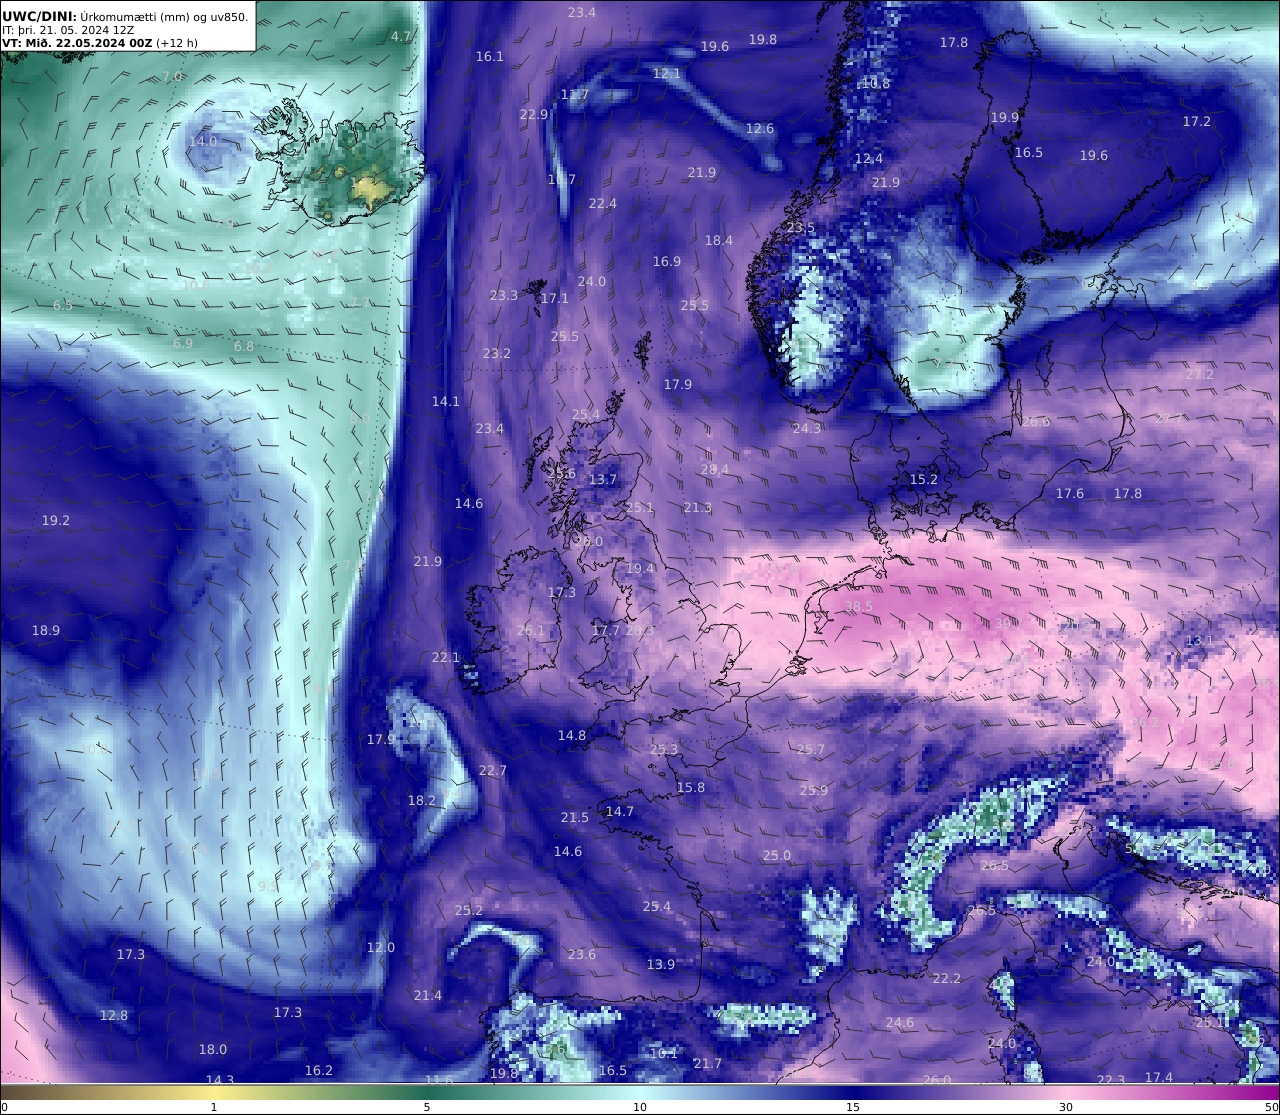Click the map value "18.4"
The height and width of the screenshot is (1115, 1280).
pyautogui.click(x=719, y=241)
